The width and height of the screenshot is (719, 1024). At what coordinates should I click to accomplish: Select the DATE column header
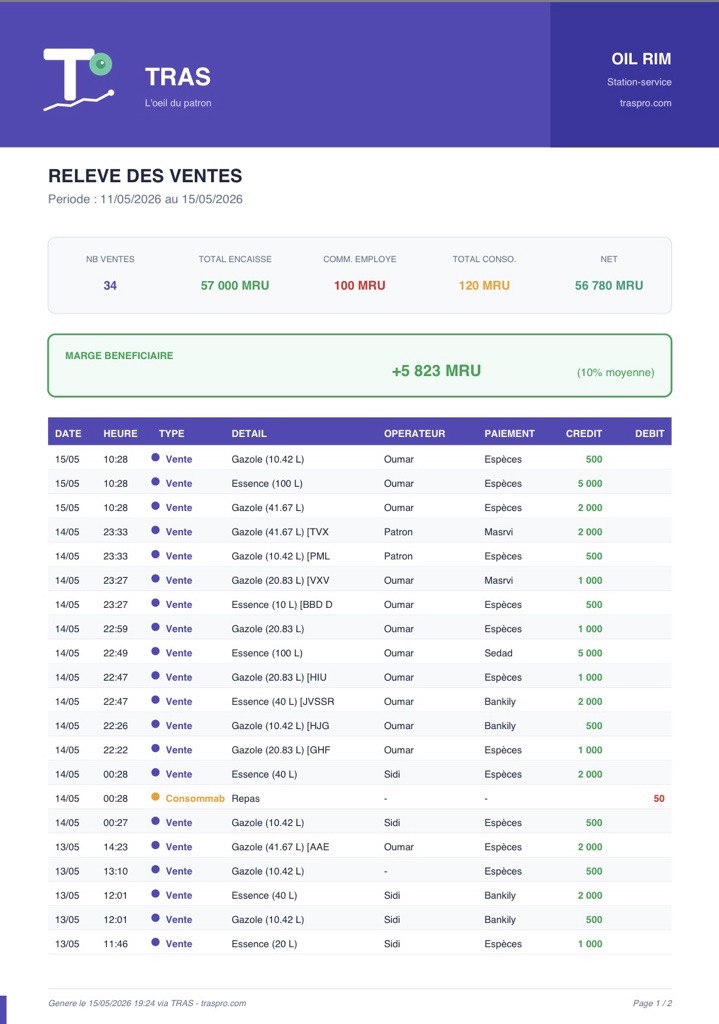(68, 434)
